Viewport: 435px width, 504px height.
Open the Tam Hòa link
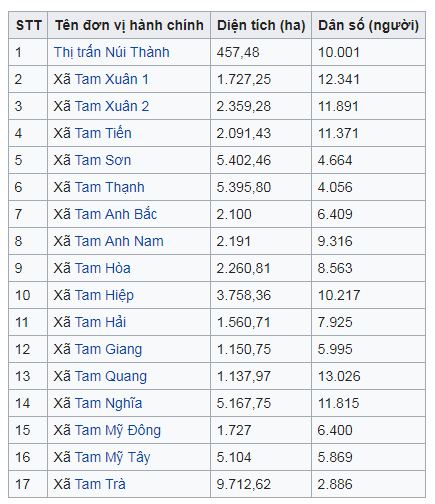(103, 268)
